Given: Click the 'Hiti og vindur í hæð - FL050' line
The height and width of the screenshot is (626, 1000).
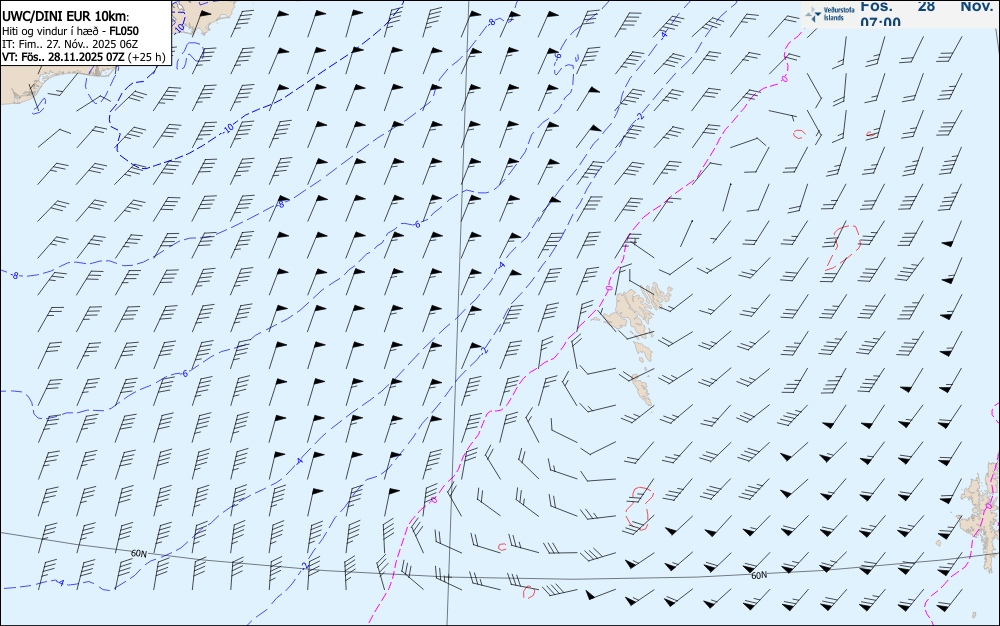Looking at the screenshot, I should point(70,31).
